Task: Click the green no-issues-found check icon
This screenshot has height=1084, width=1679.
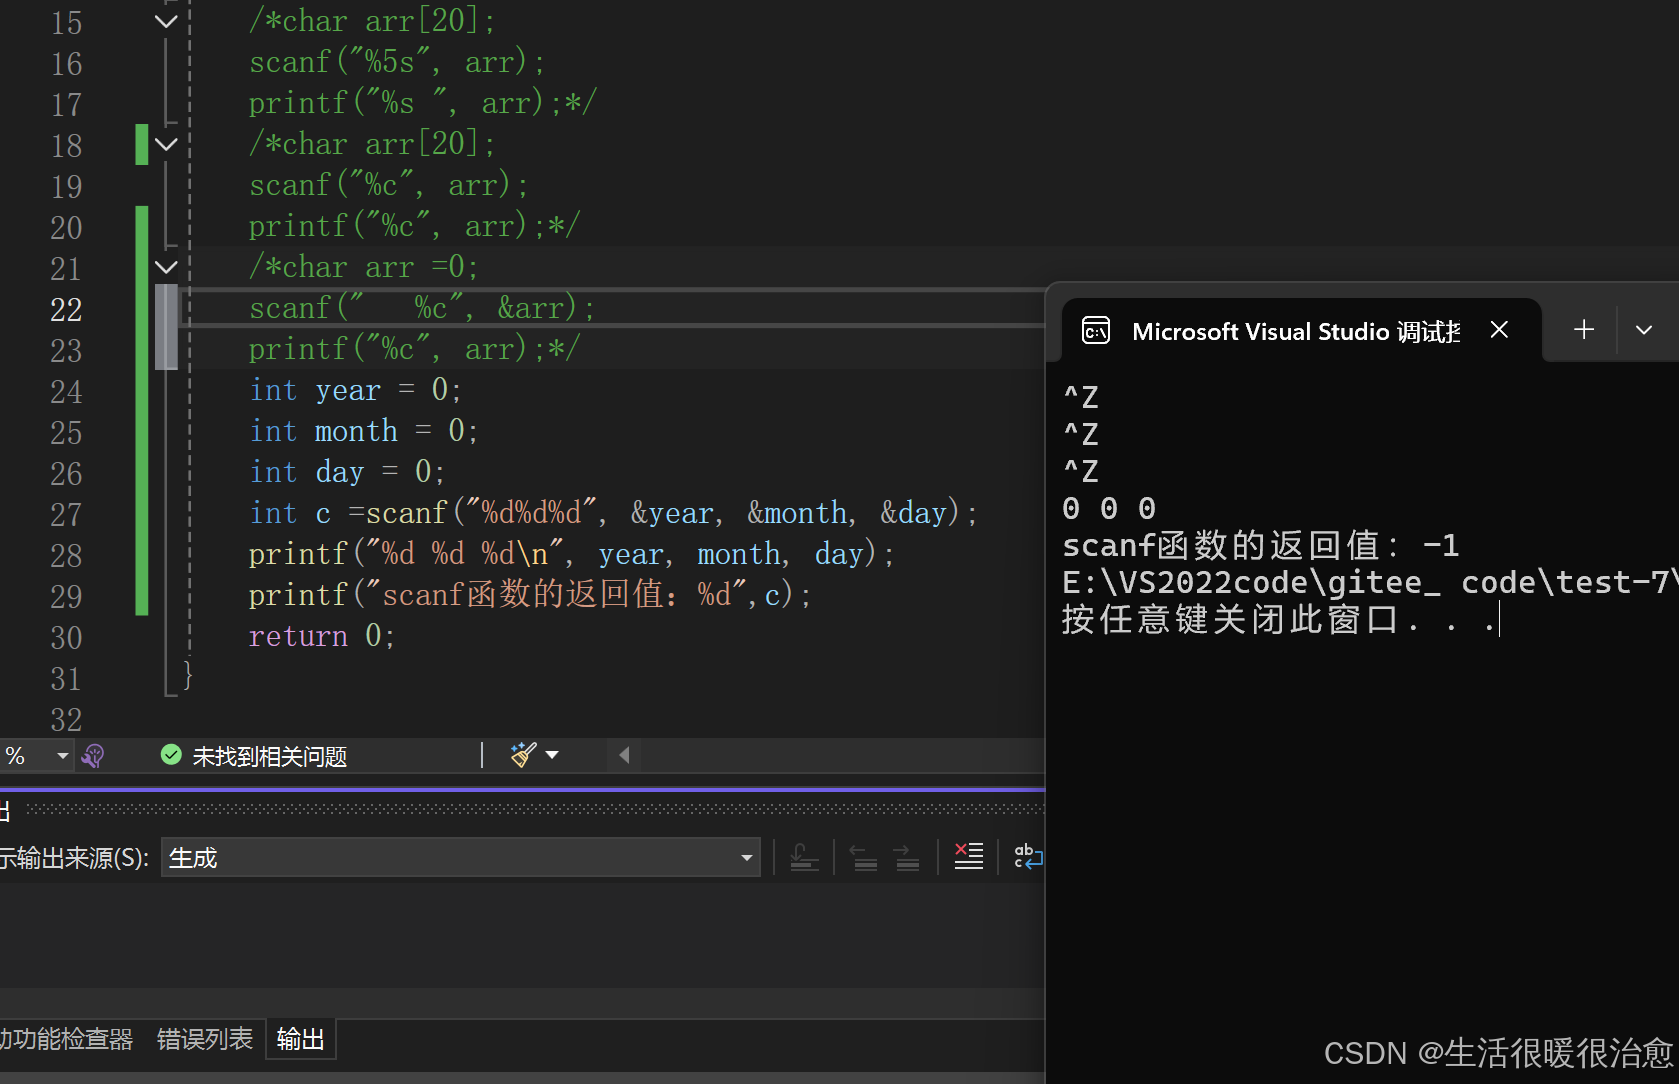Action: [x=171, y=755]
